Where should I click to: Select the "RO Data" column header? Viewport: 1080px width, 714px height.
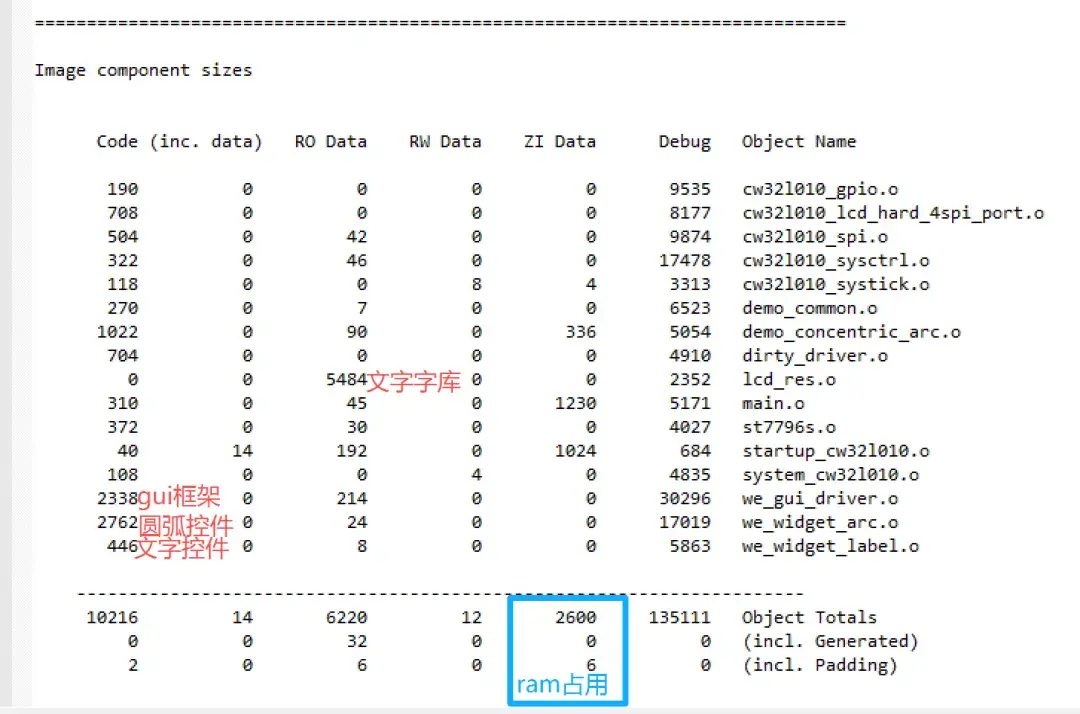click(x=331, y=141)
